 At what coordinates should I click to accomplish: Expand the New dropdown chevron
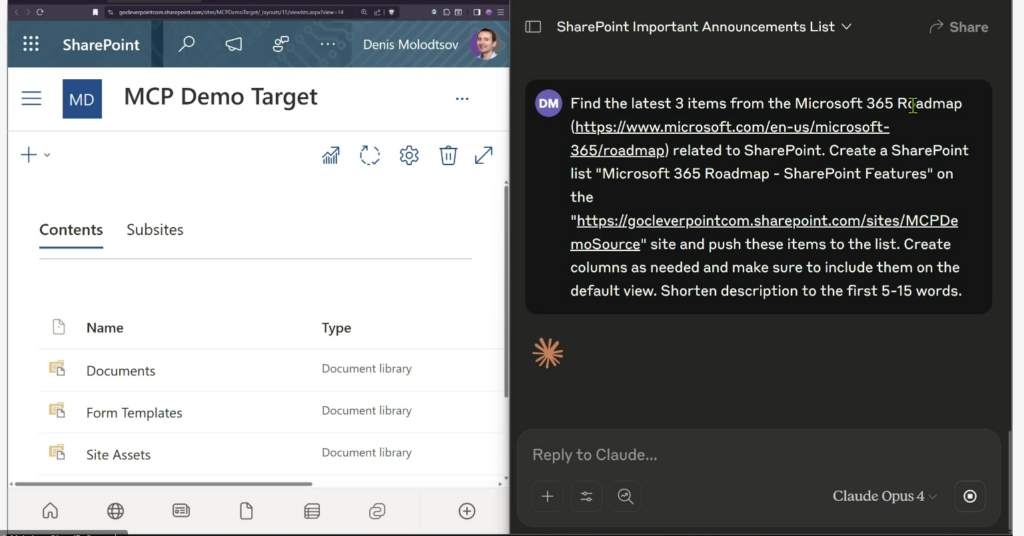(47, 155)
